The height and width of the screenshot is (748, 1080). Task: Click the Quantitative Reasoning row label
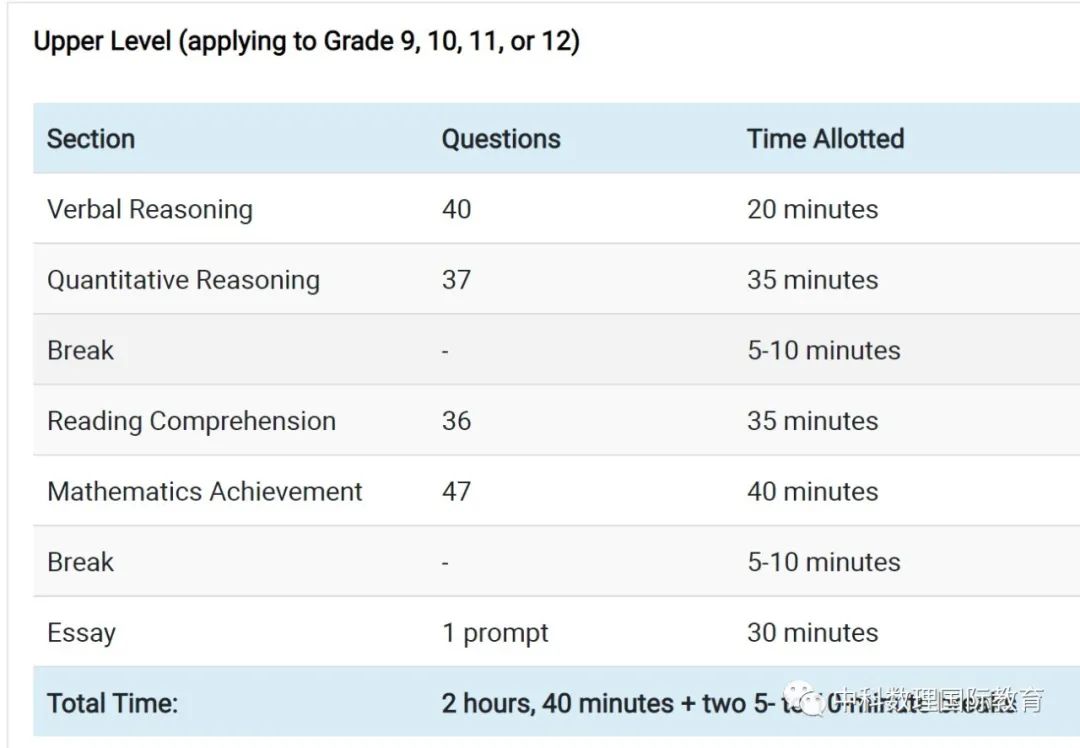[183, 280]
